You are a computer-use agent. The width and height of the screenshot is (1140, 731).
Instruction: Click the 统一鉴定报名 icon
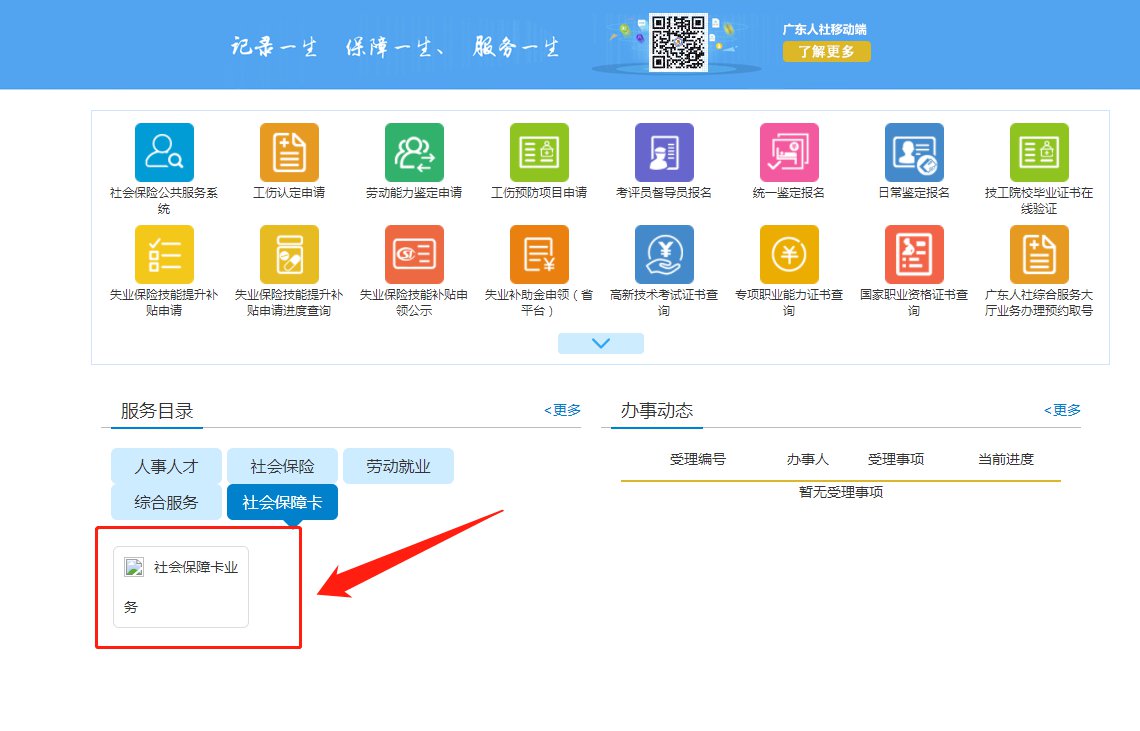click(789, 153)
